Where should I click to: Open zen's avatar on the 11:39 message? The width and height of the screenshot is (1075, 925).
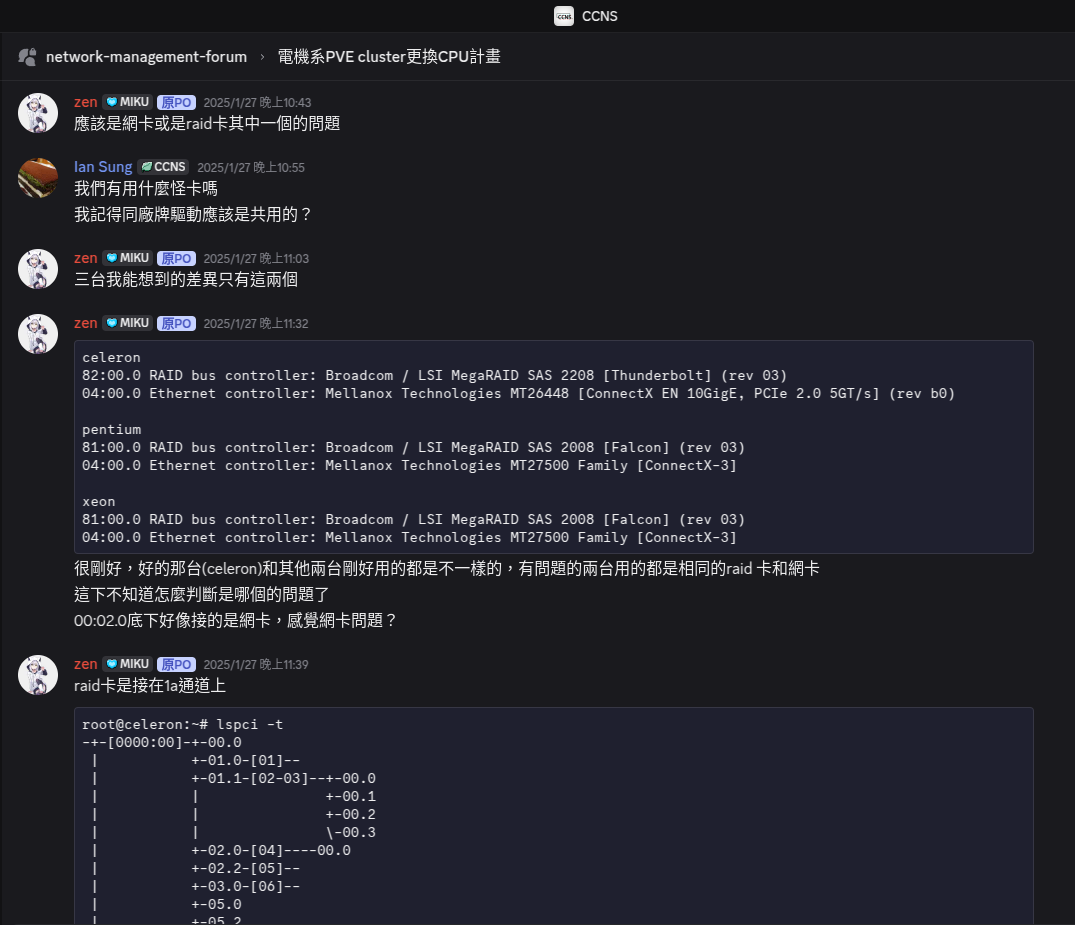click(38, 675)
